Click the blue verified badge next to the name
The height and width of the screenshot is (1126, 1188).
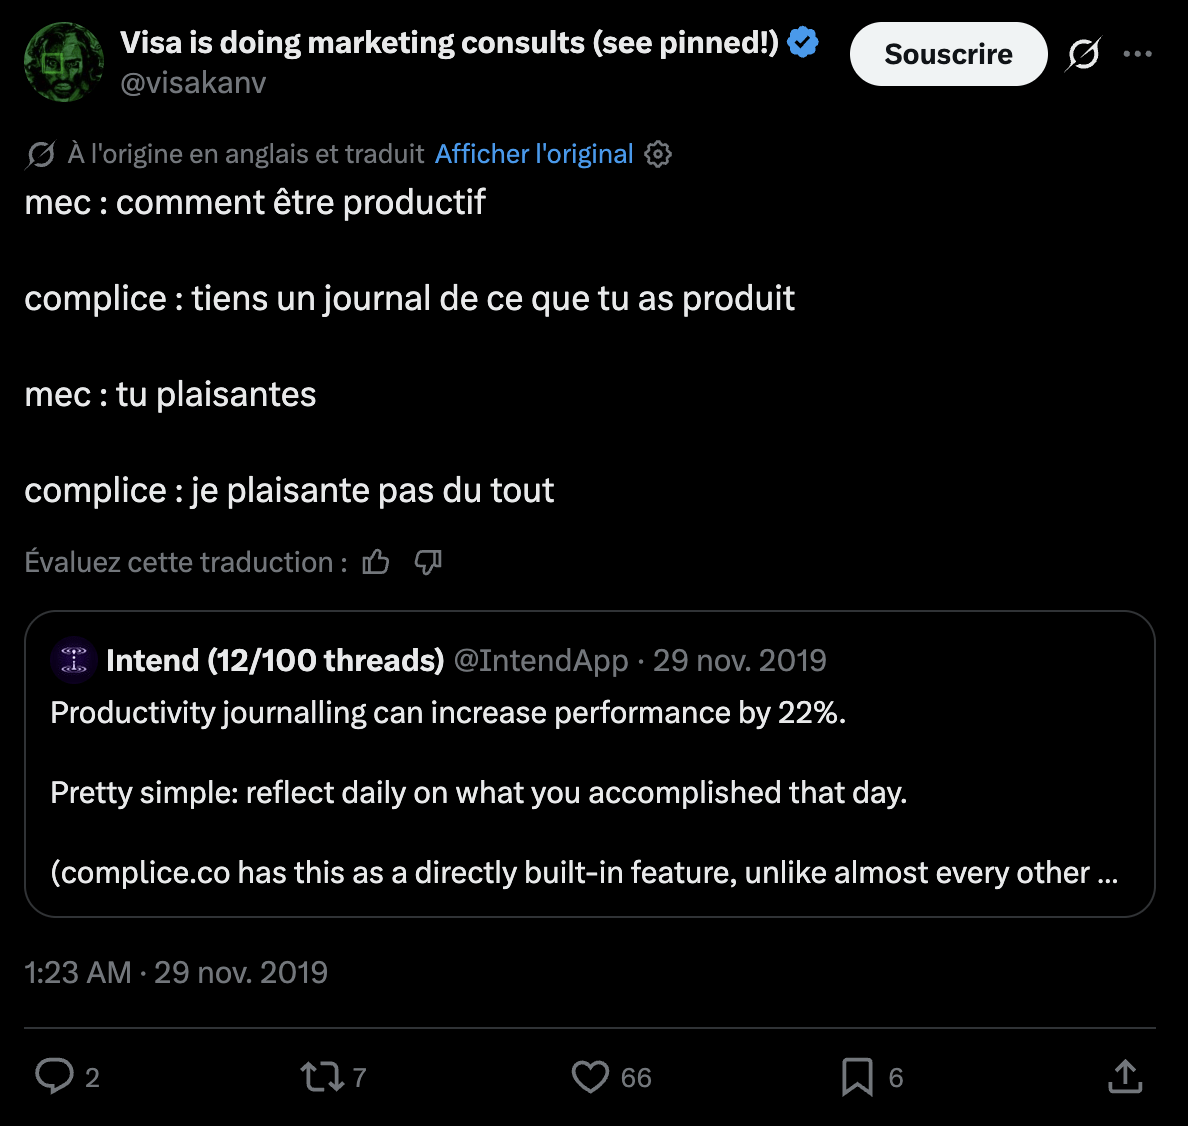coord(802,42)
